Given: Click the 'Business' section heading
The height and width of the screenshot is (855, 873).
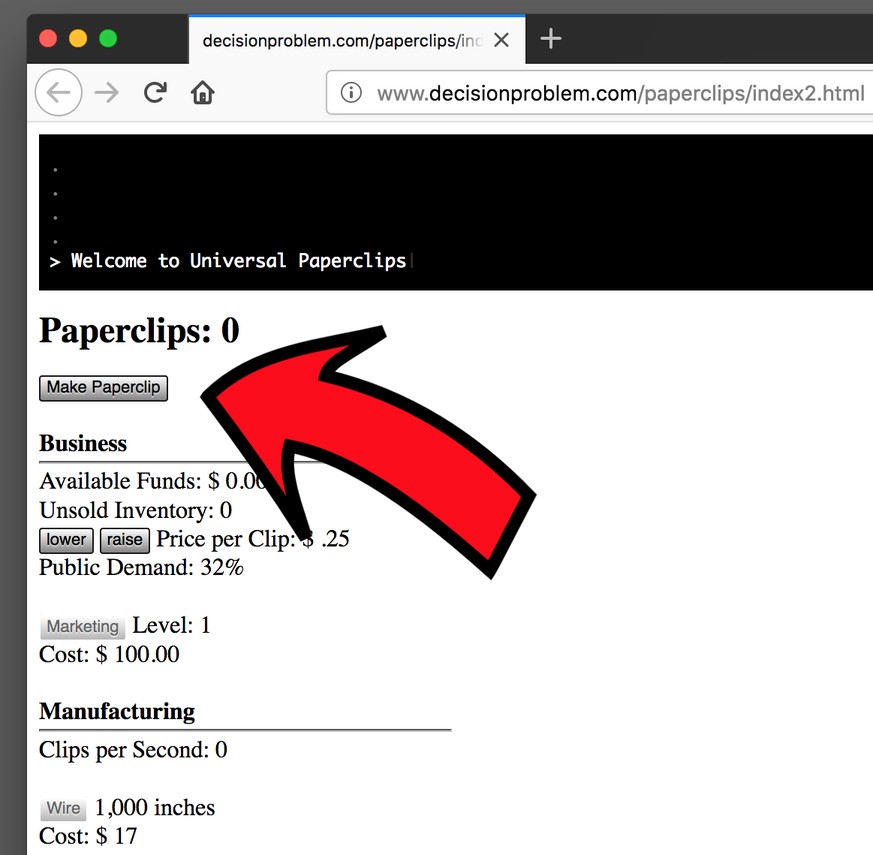Looking at the screenshot, I should point(83,444).
